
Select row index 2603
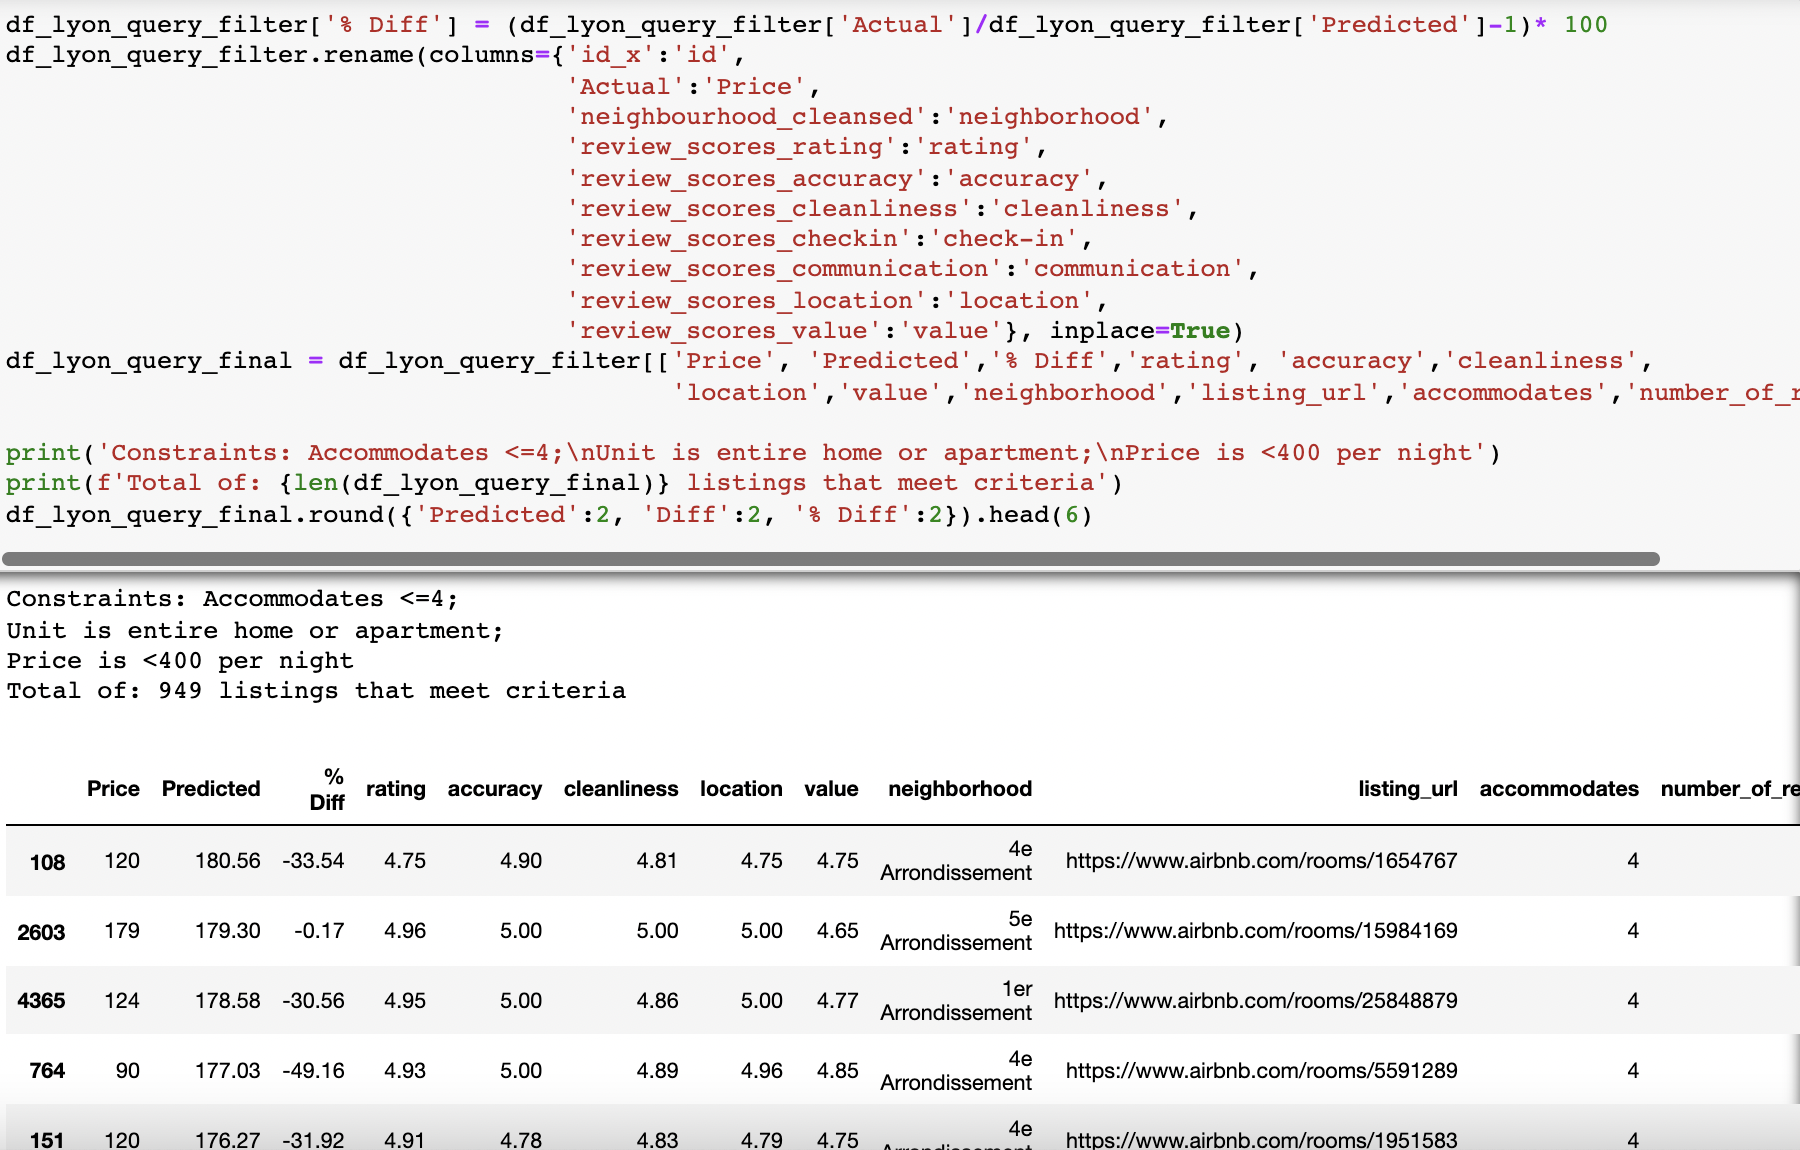(41, 932)
